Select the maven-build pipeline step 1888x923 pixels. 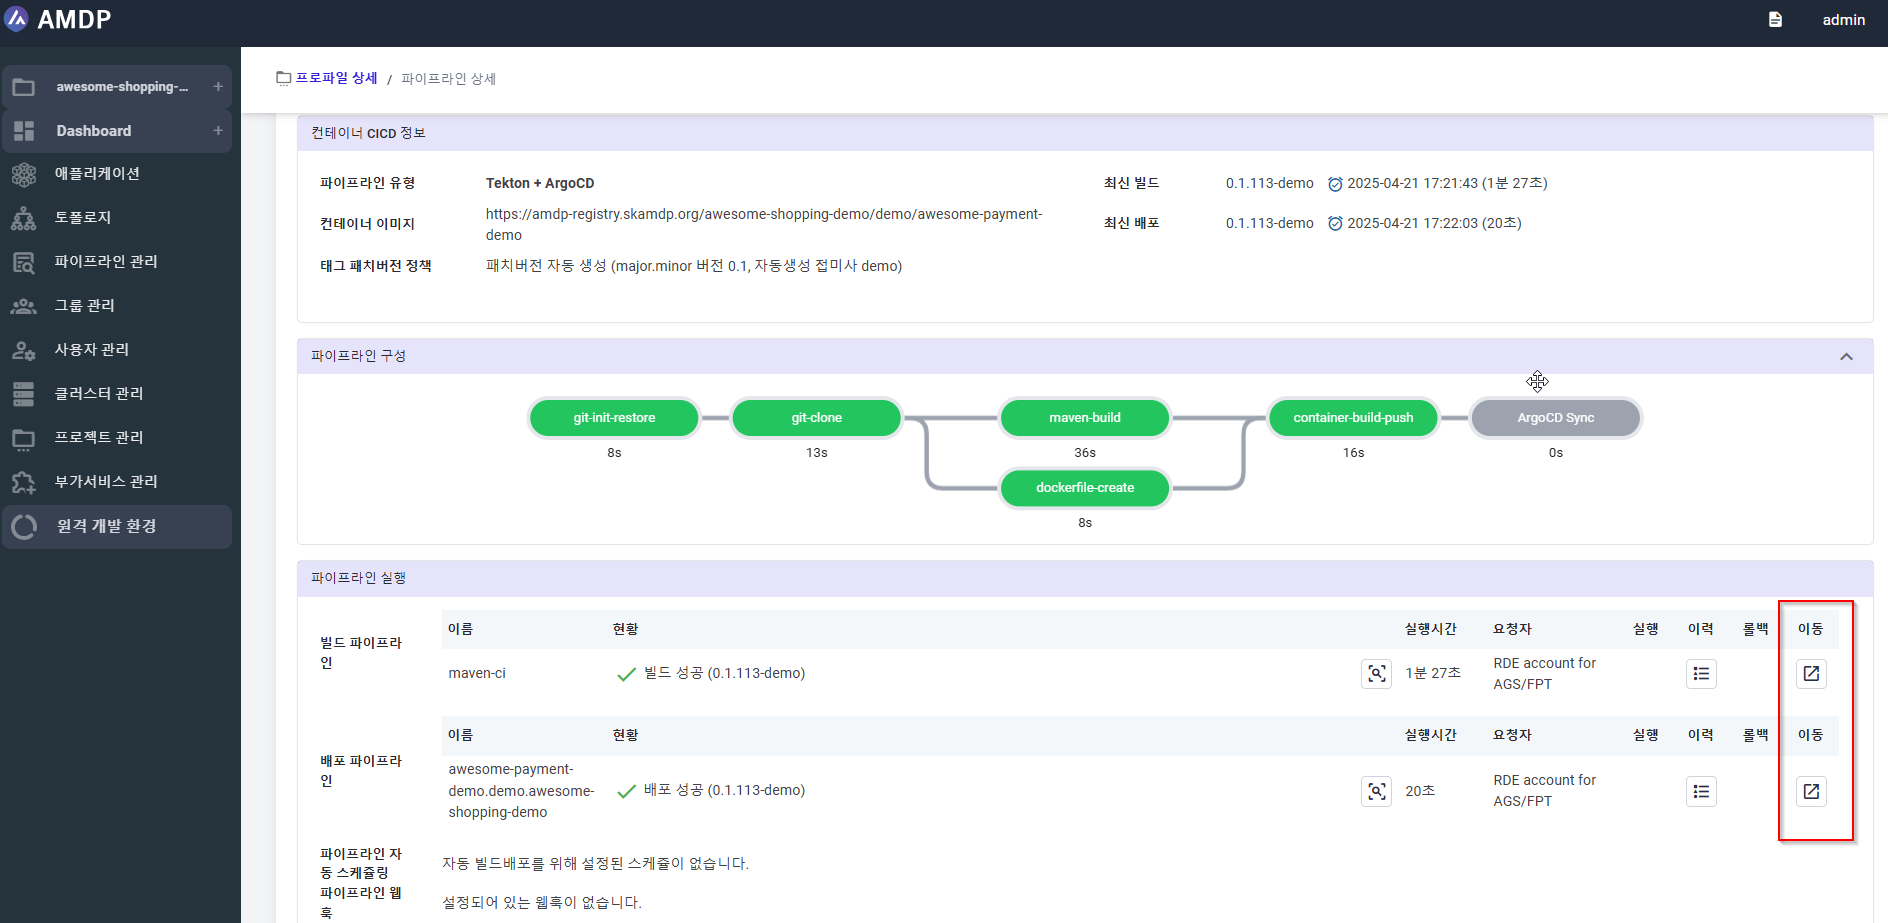[1085, 418]
